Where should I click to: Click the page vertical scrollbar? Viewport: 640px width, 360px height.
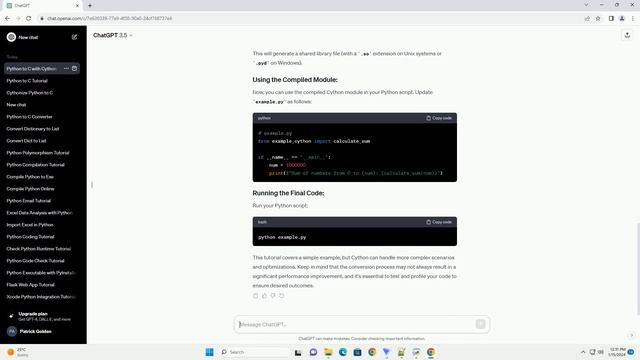(x=638, y=269)
